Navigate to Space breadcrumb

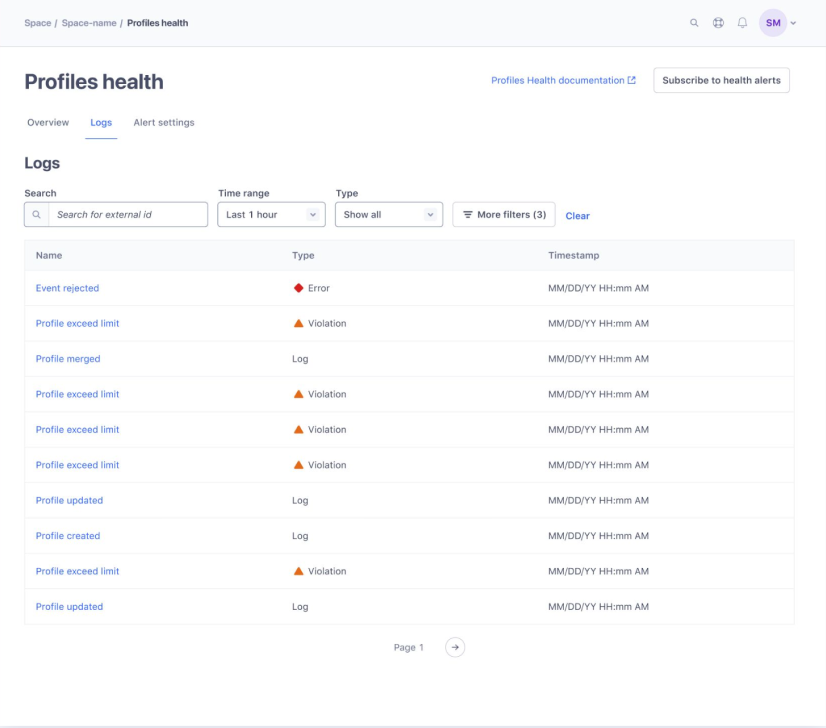click(x=37, y=23)
